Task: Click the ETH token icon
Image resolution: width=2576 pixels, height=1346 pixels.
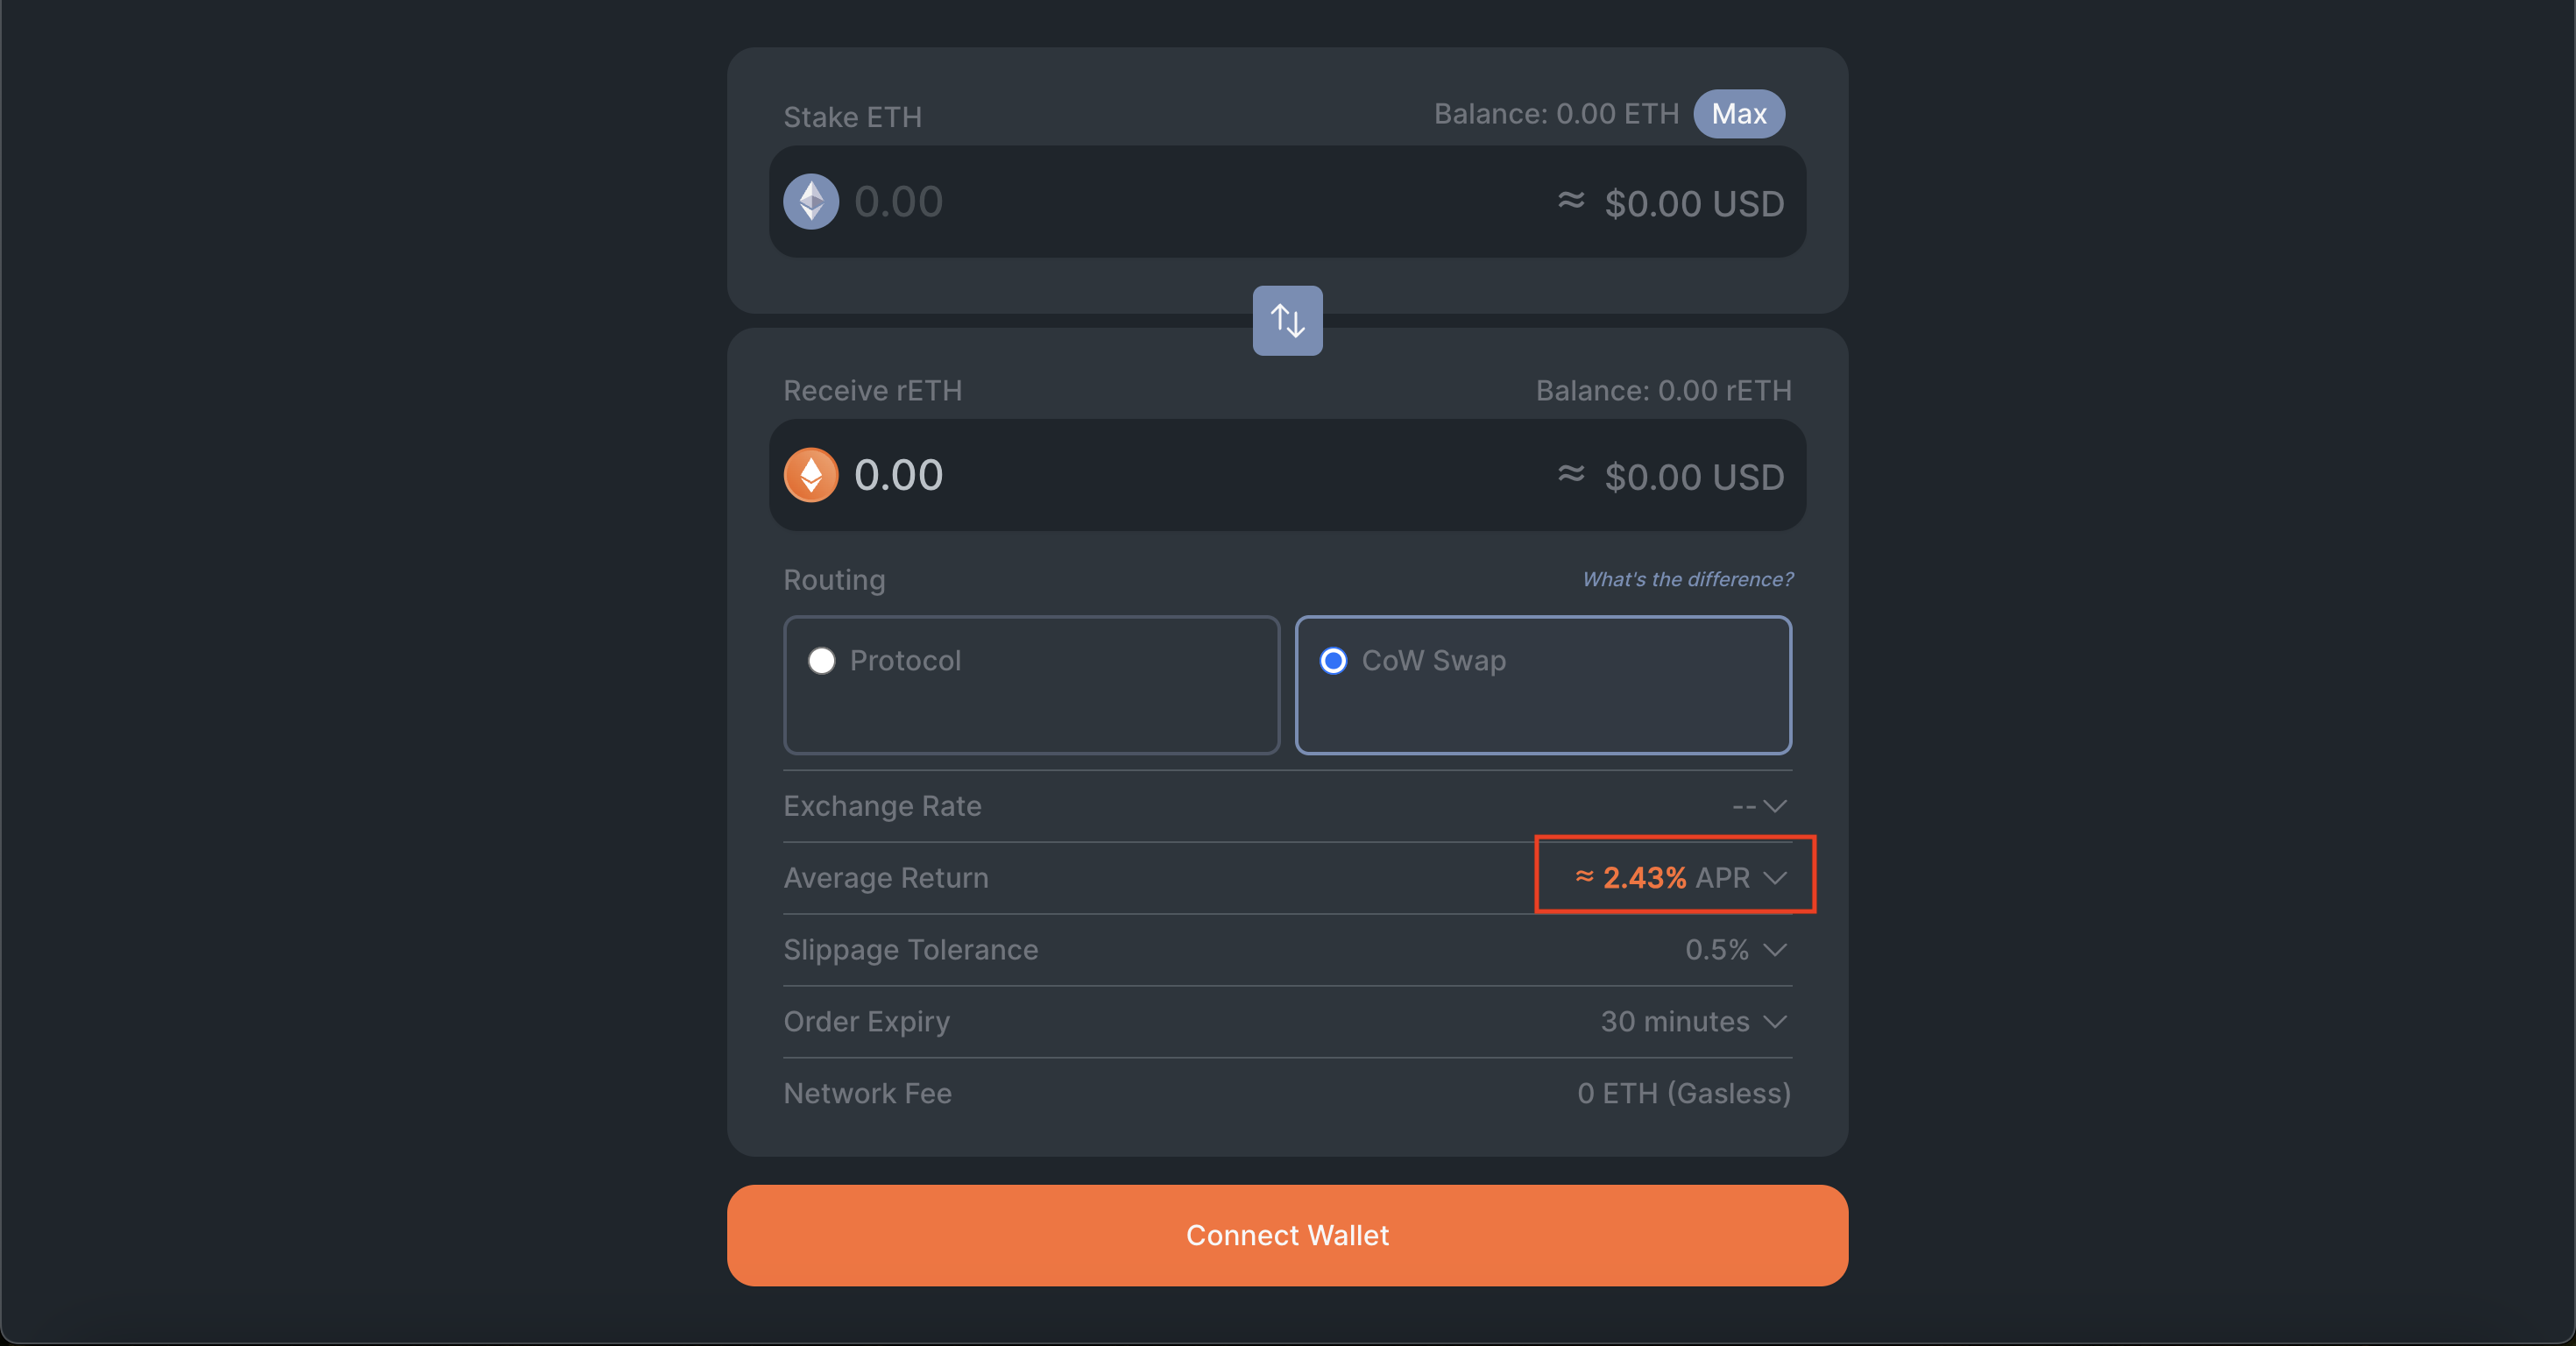Action: (810, 202)
